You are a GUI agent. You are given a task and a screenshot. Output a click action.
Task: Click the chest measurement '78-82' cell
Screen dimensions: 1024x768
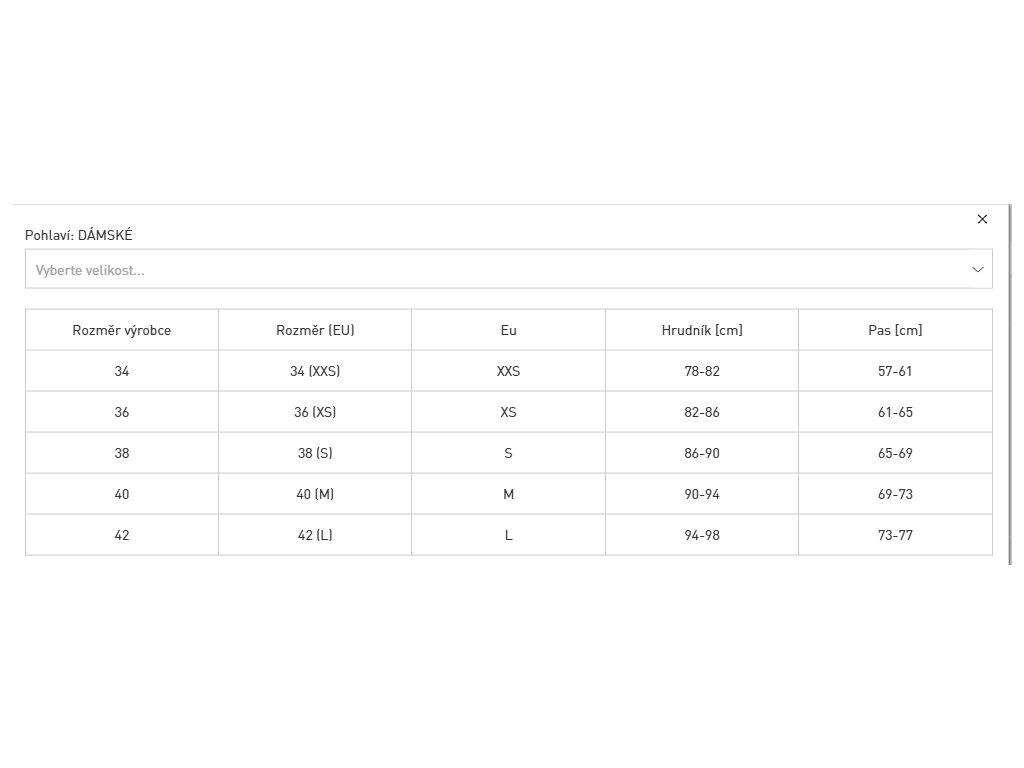point(702,371)
